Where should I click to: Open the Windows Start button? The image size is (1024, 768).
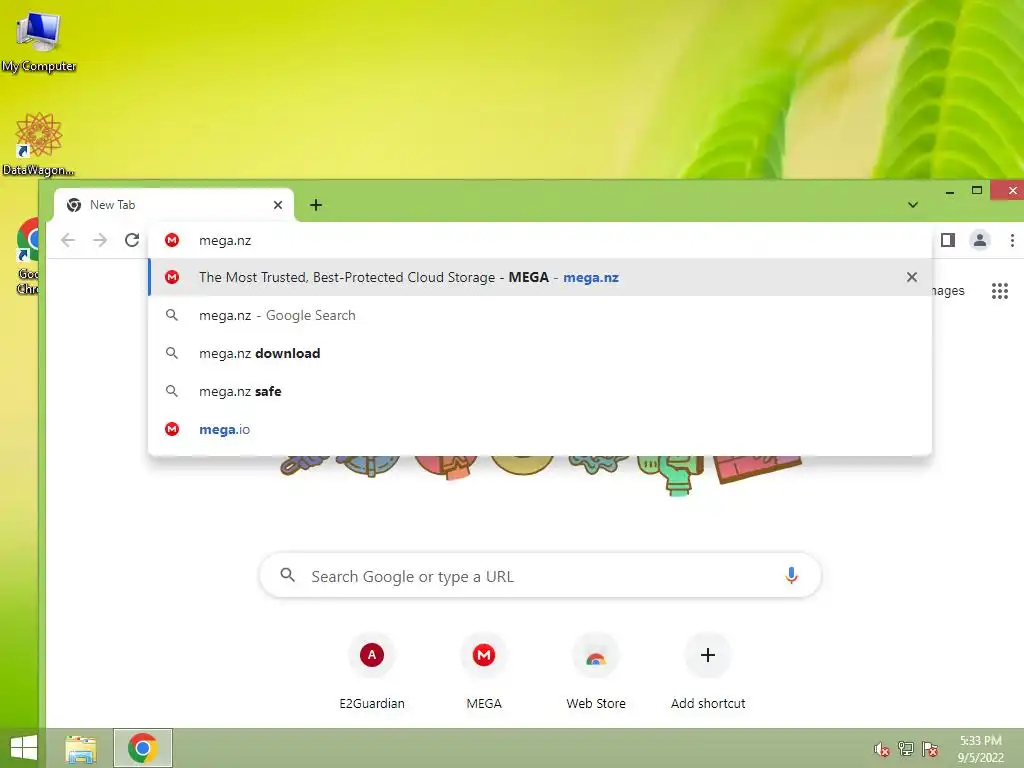click(24, 748)
